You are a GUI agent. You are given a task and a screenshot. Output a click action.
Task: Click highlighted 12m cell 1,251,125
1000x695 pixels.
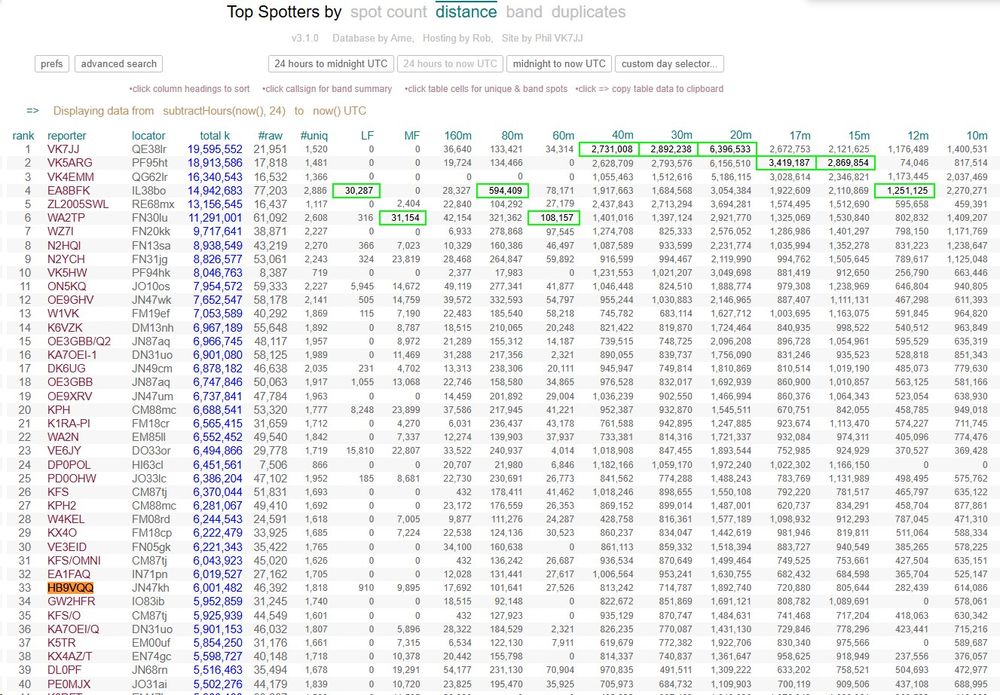[x=904, y=191]
